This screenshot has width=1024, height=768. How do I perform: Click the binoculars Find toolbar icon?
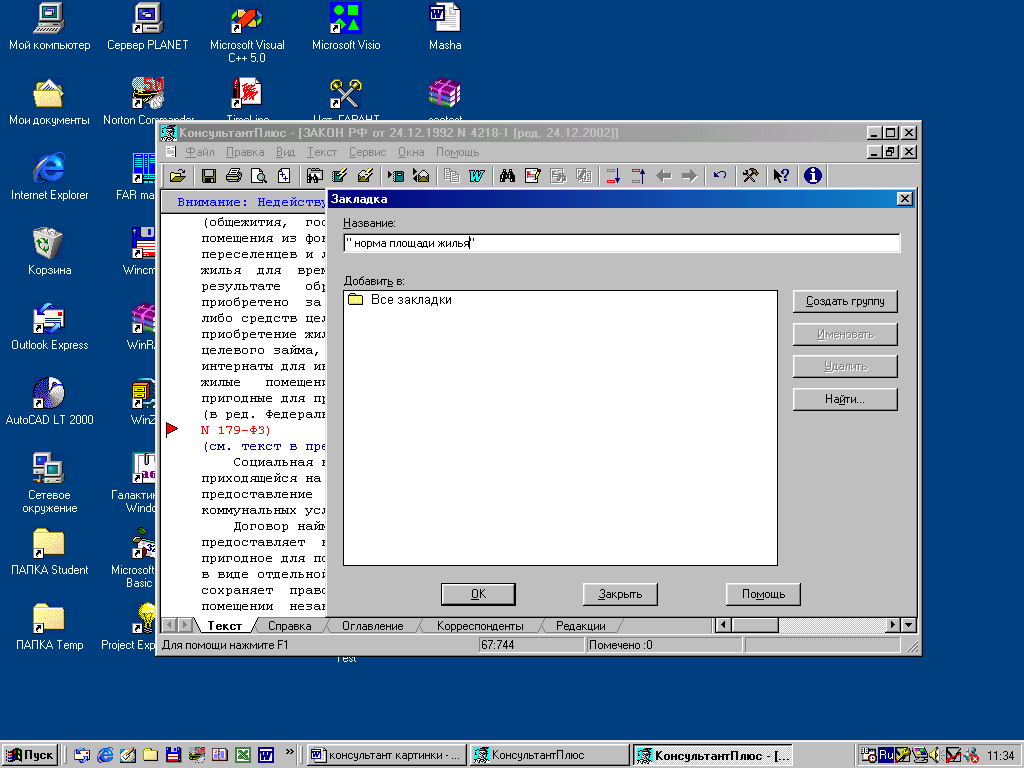[507, 176]
